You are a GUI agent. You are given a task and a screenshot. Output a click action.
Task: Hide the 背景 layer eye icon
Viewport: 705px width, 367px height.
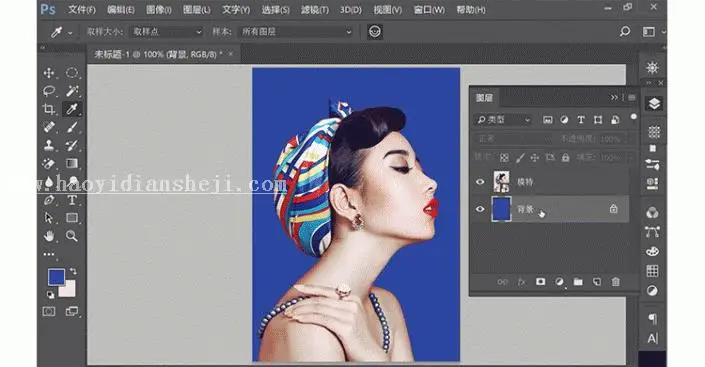pos(480,209)
